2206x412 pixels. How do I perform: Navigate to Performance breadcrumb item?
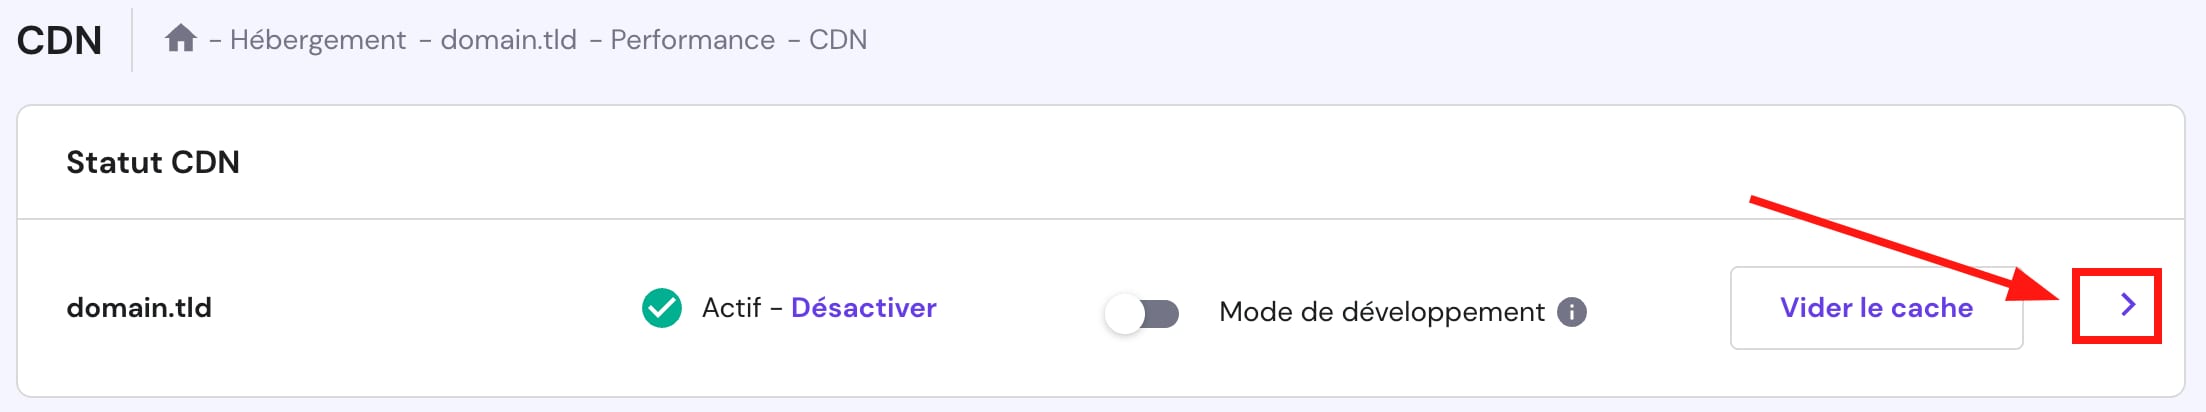[692, 40]
